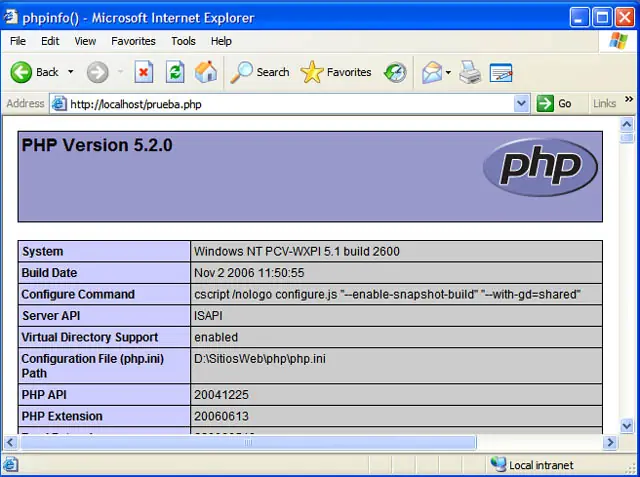This screenshot has height=477, width=640.
Task: Refresh the page with green arrows icon
Action: click(x=175, y=72)
